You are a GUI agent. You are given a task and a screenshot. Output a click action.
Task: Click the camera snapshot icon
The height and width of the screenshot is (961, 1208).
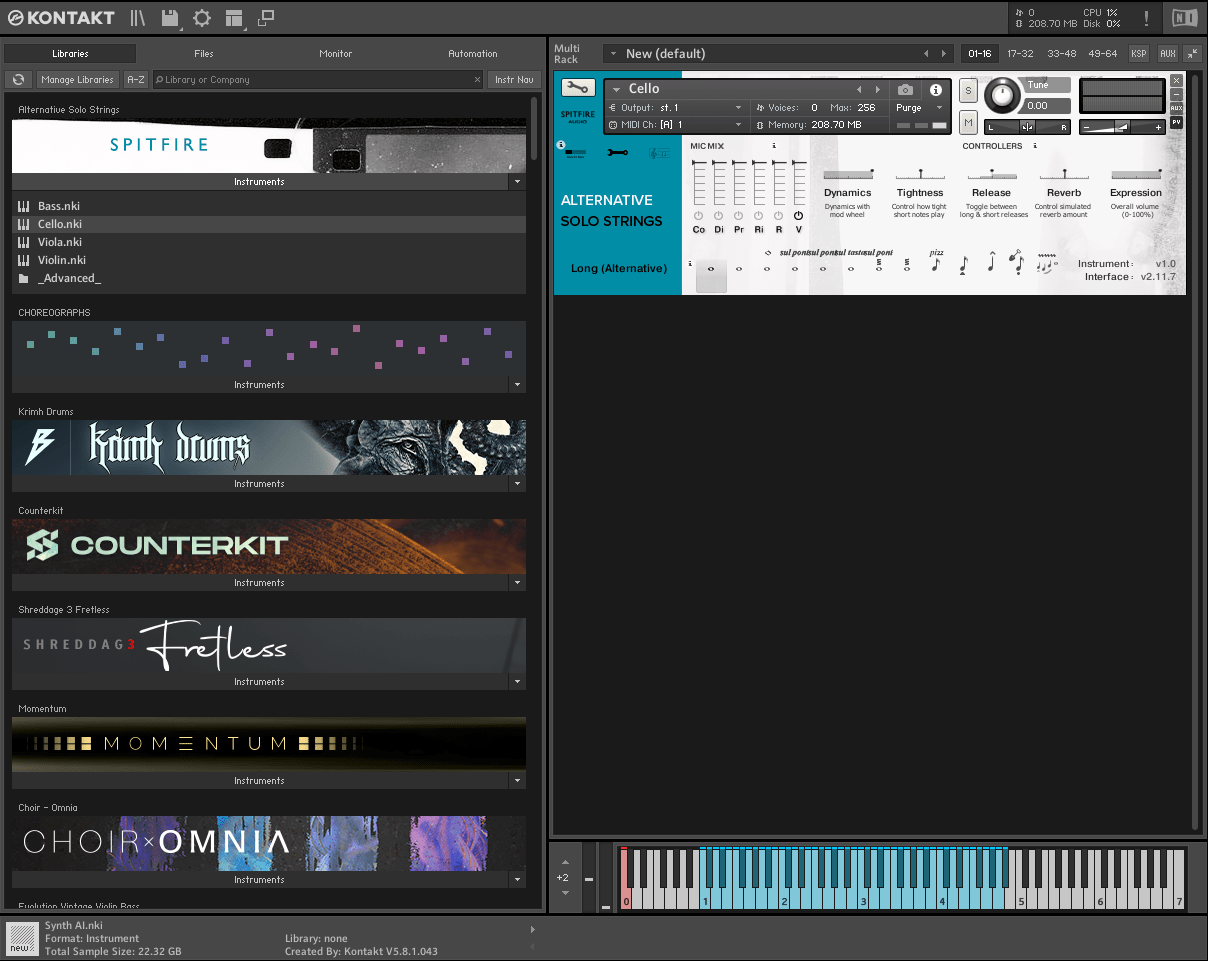(905, 90)
